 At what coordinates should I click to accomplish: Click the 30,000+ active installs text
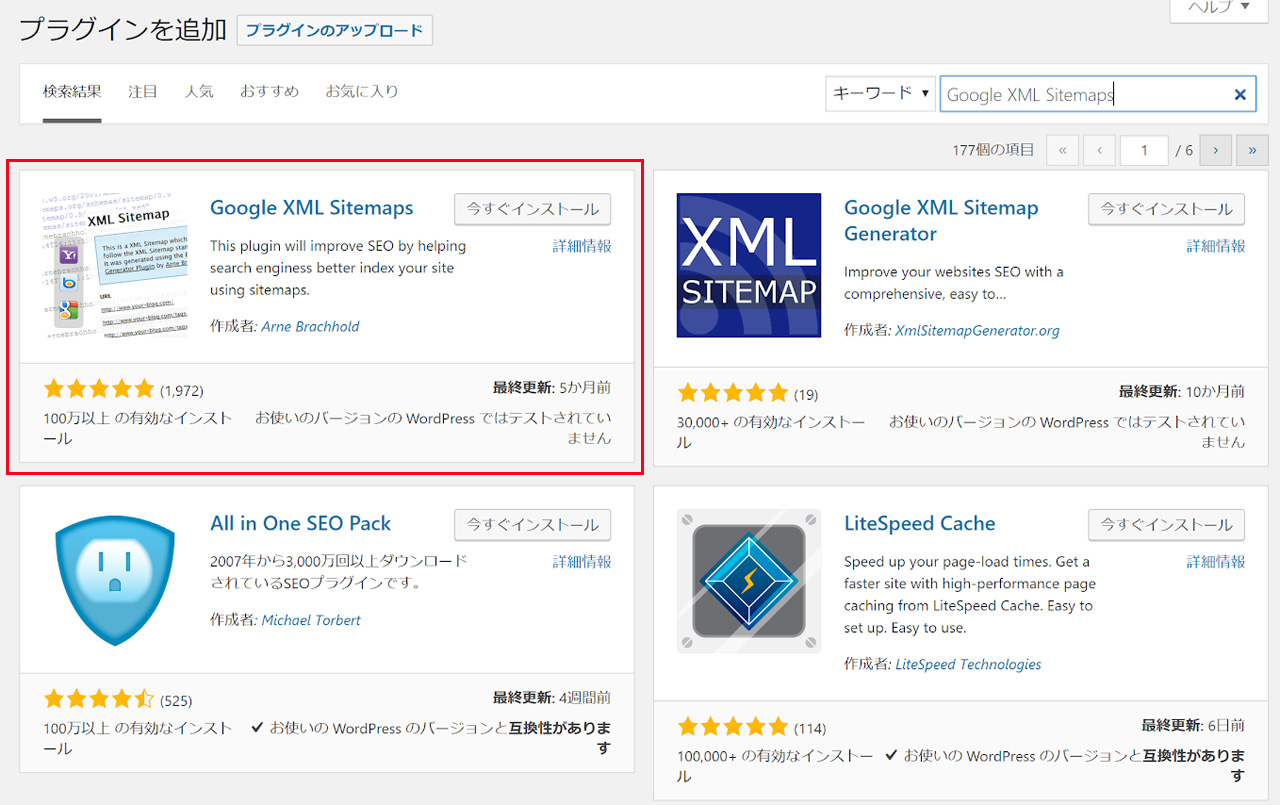[x=771, y=432]
